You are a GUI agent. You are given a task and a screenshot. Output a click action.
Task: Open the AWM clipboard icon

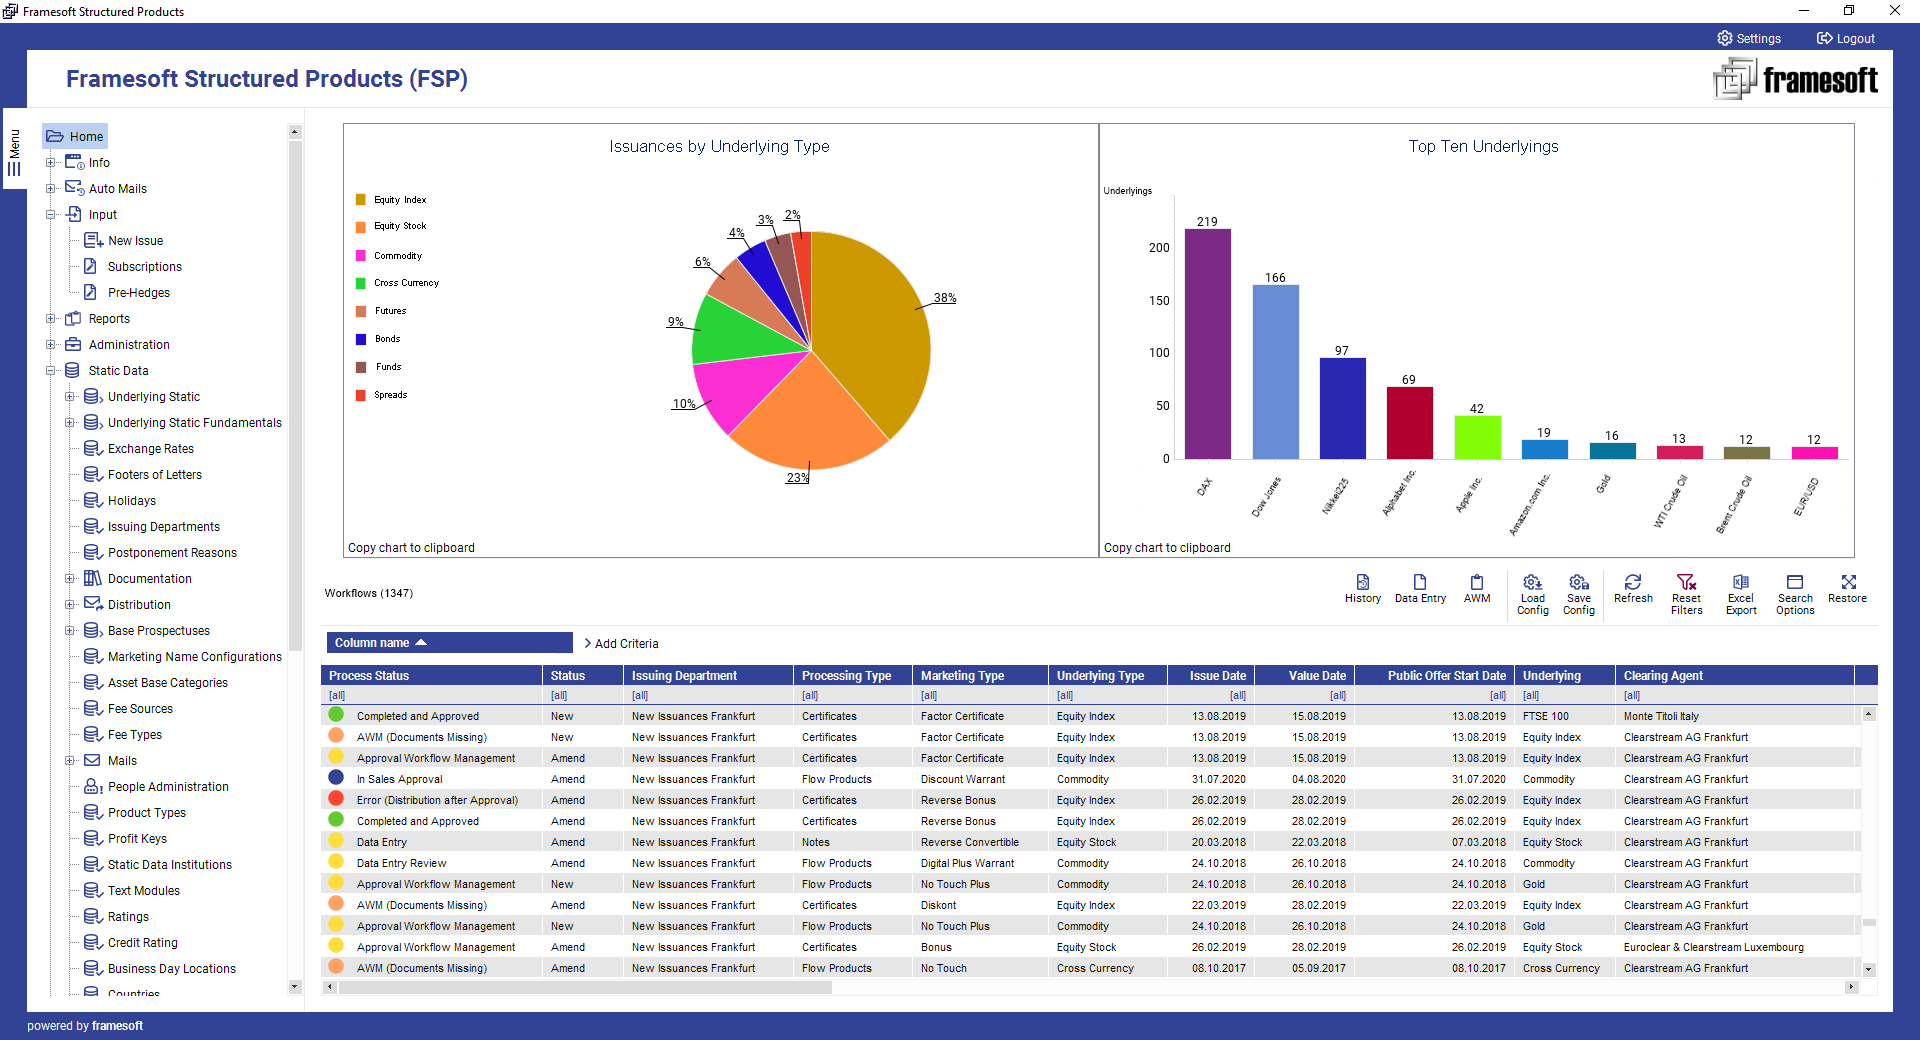1477,582
